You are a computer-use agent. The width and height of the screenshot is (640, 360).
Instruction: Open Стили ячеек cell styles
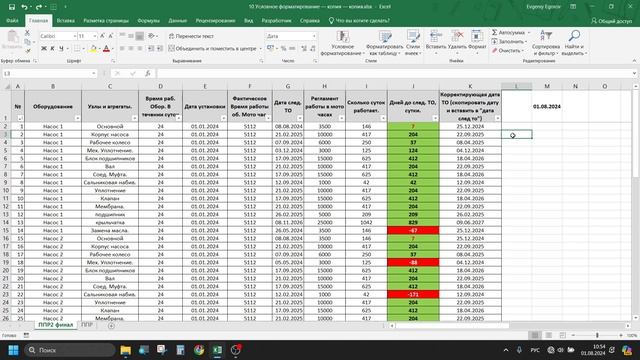click(x=413, y=43)
